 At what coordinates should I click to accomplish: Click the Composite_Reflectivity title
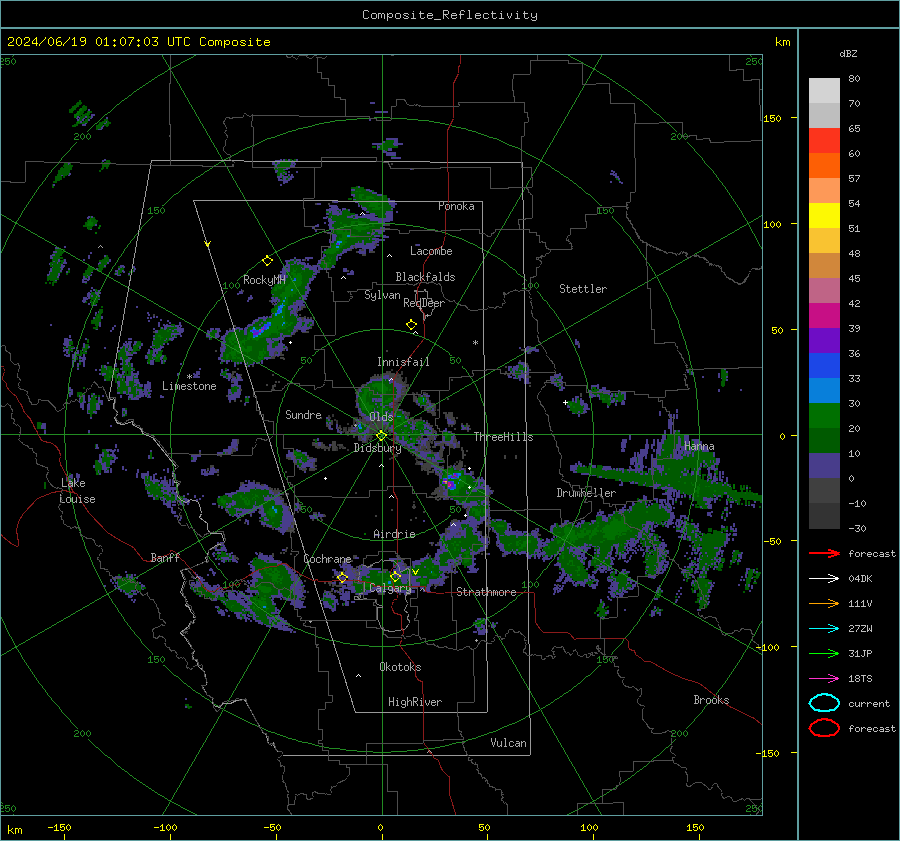click(x=450, y=15)
